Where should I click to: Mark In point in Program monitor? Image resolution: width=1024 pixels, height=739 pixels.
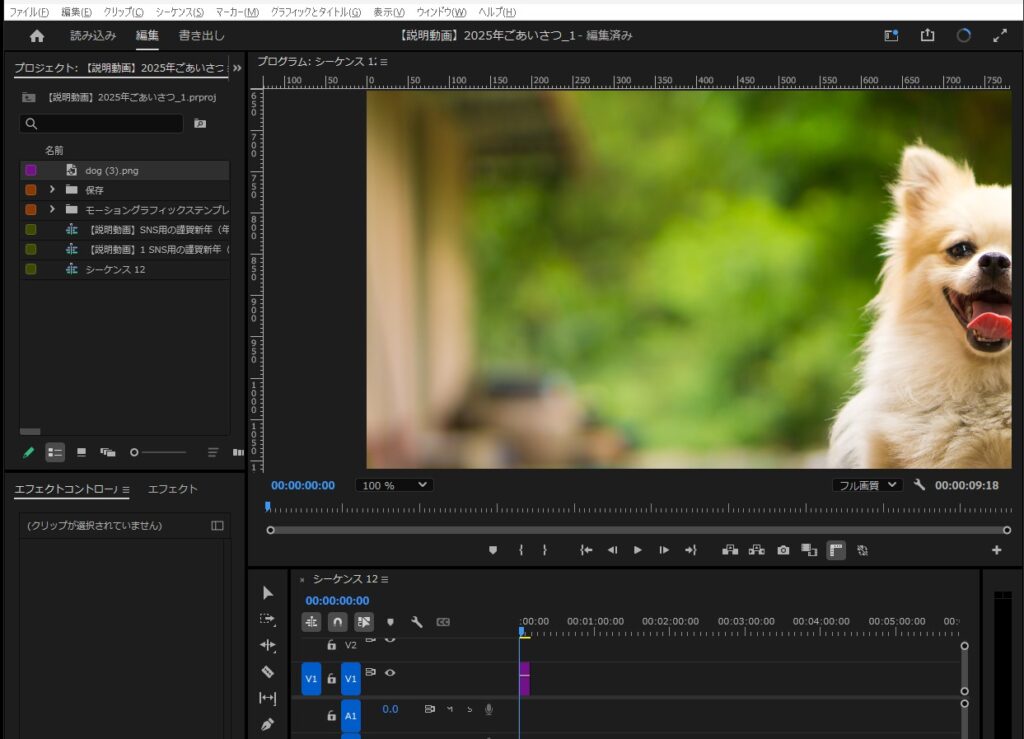[520, 550]
